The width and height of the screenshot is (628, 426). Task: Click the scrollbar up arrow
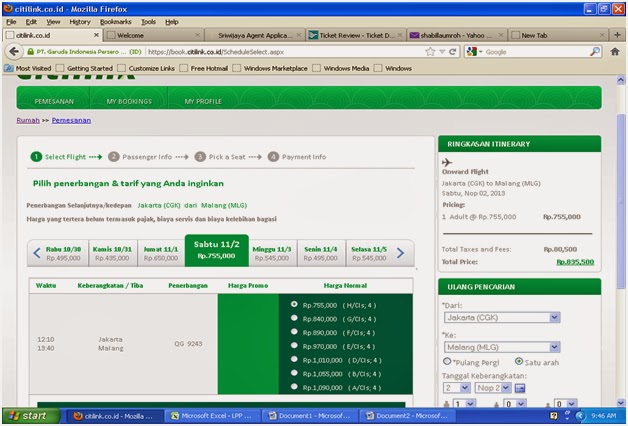coord(620,80)
